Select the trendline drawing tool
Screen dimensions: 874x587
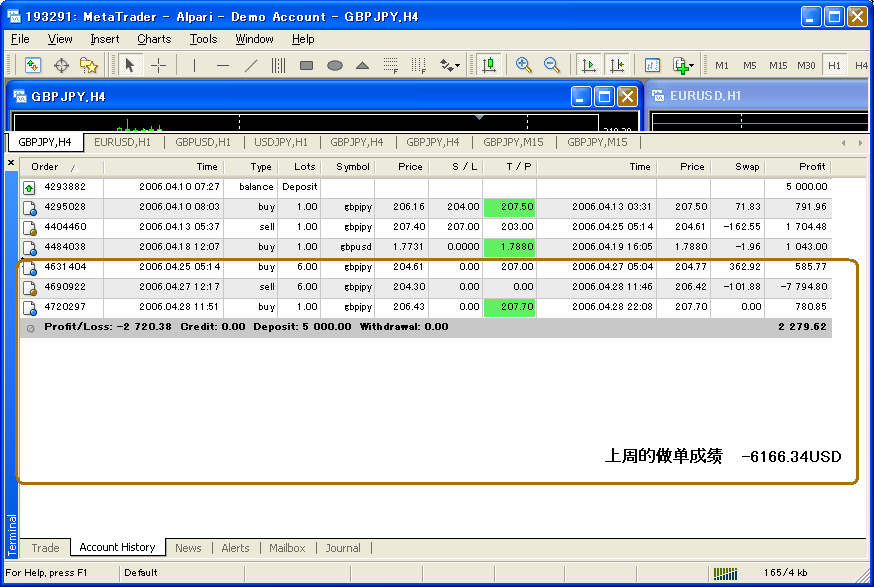[251, 65]
